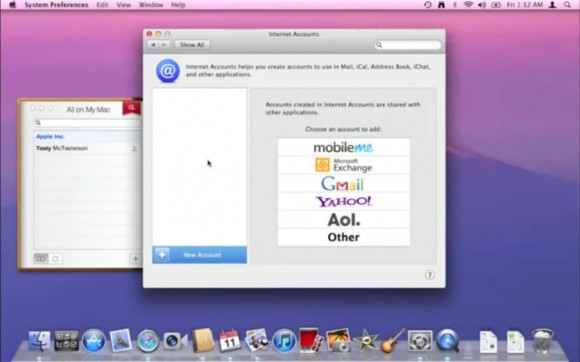Open Preview icon in the Dock
Image resolution: width=580 pixels, height=362 pixels.
[256, 340]
